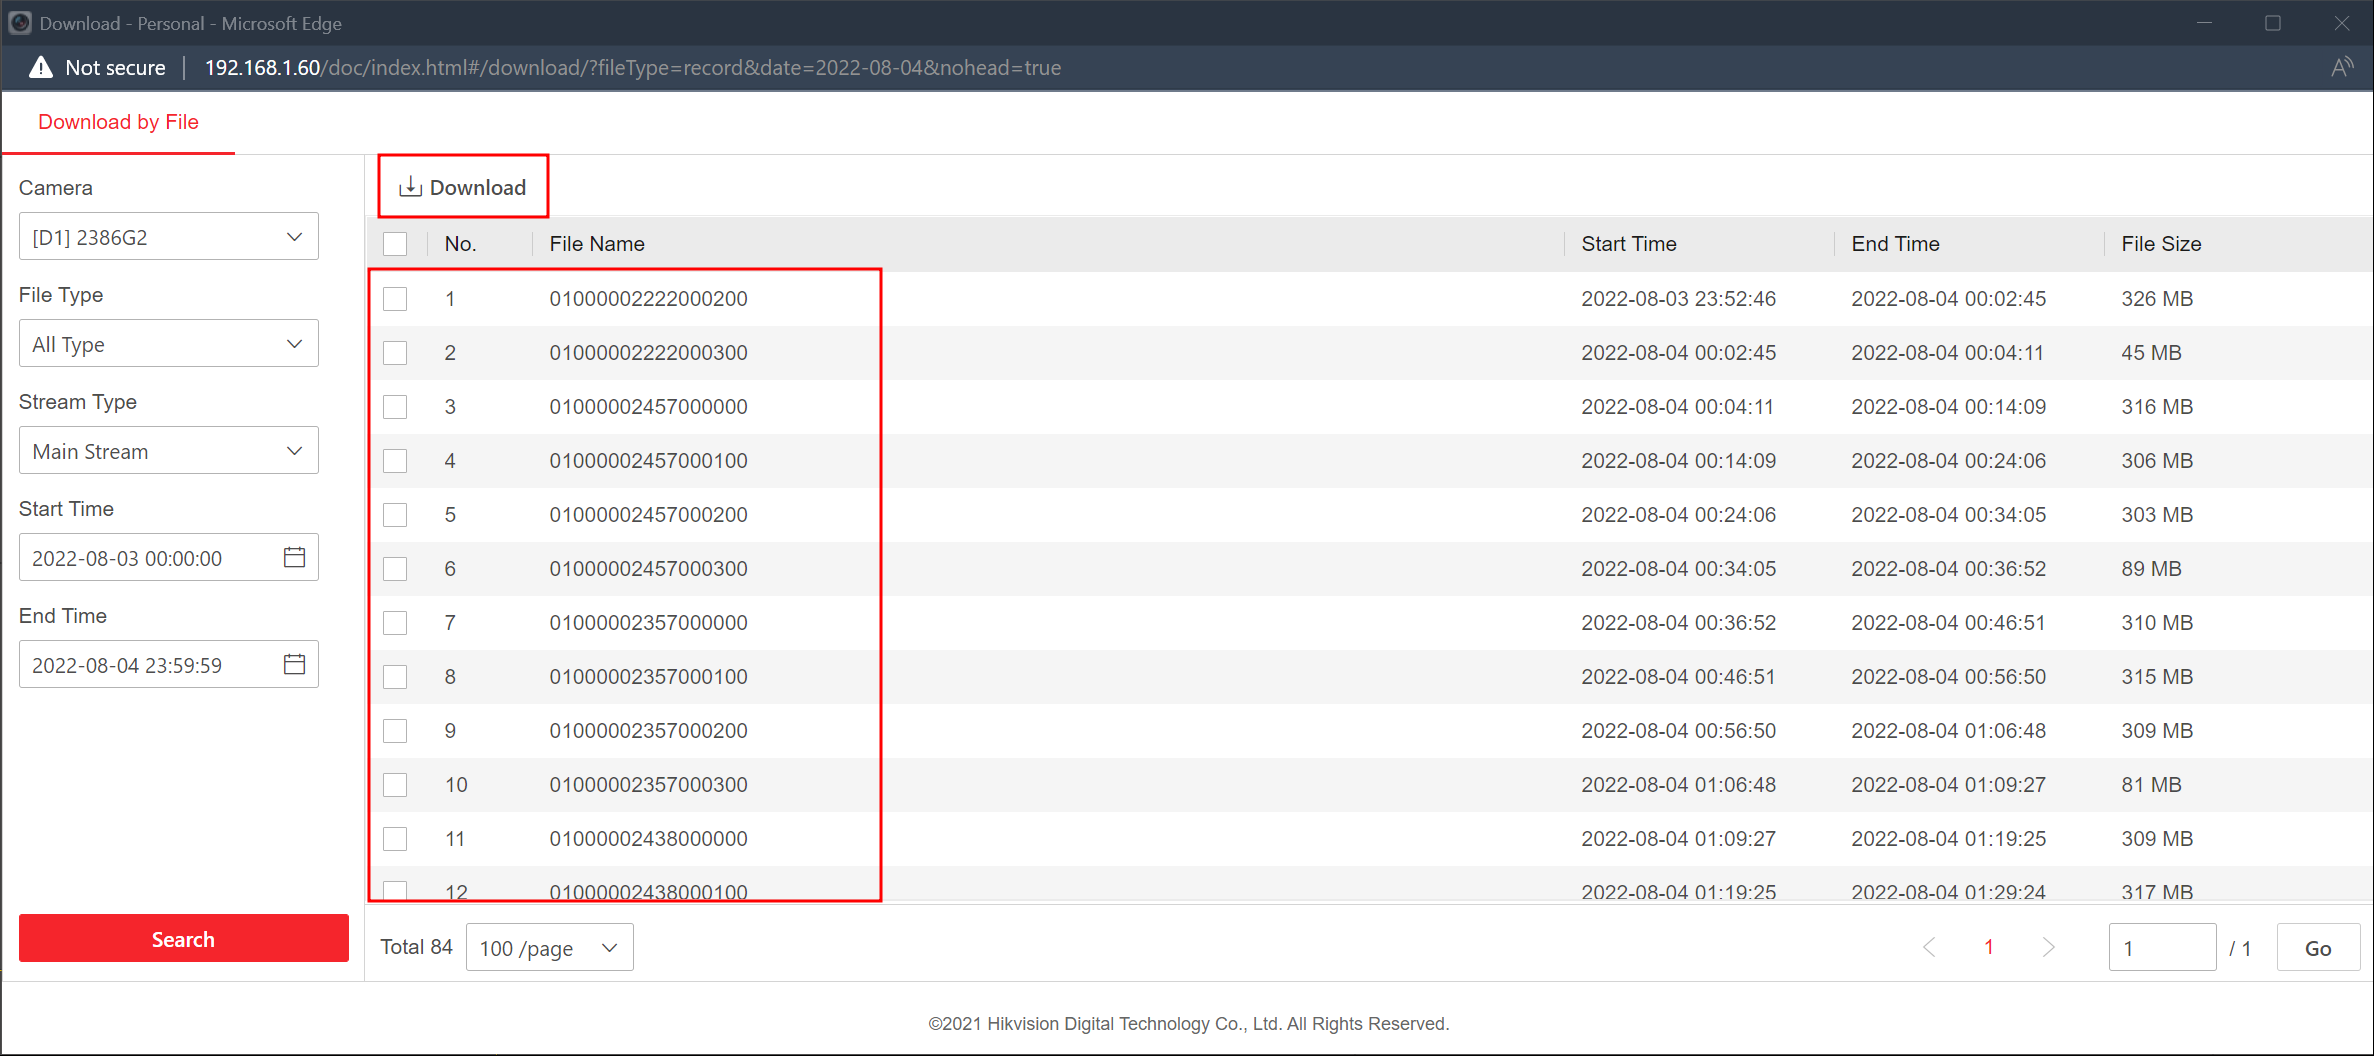Go to the next page arrow
2374x1056 pixels.
point(2048,947)
